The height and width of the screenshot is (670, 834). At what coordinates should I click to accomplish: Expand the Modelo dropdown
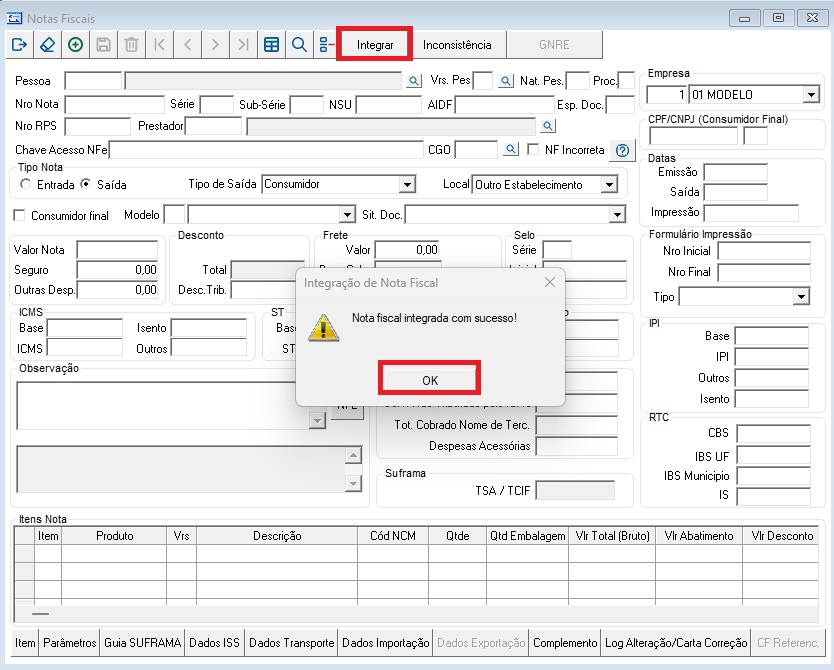[347, 215]
